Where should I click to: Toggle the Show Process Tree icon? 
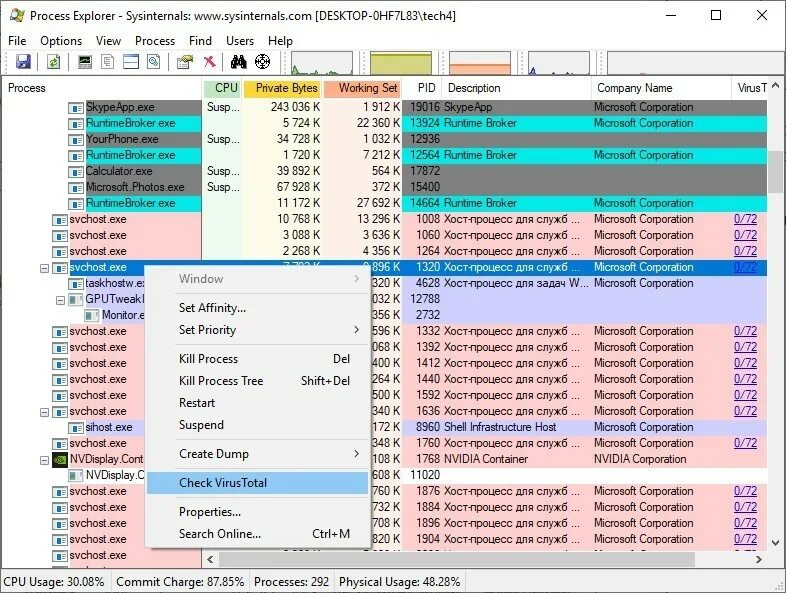pos(107,62)
